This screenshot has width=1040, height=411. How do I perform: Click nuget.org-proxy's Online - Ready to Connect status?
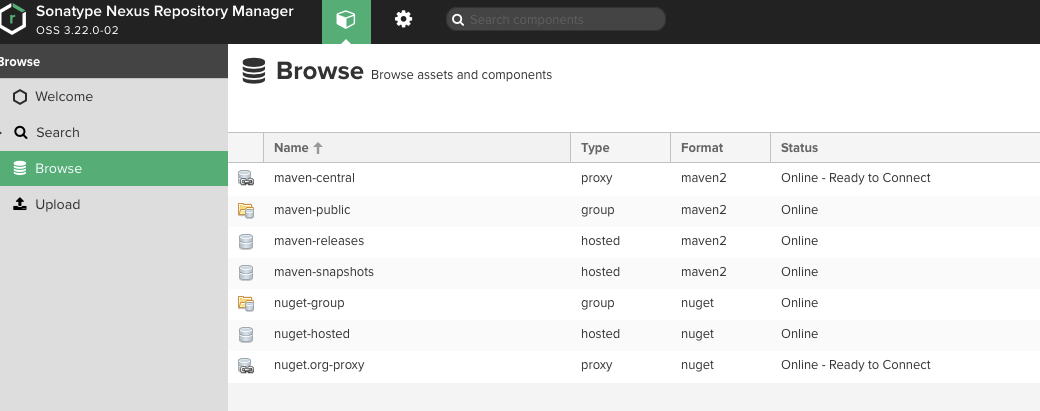[x=856, y=365]
